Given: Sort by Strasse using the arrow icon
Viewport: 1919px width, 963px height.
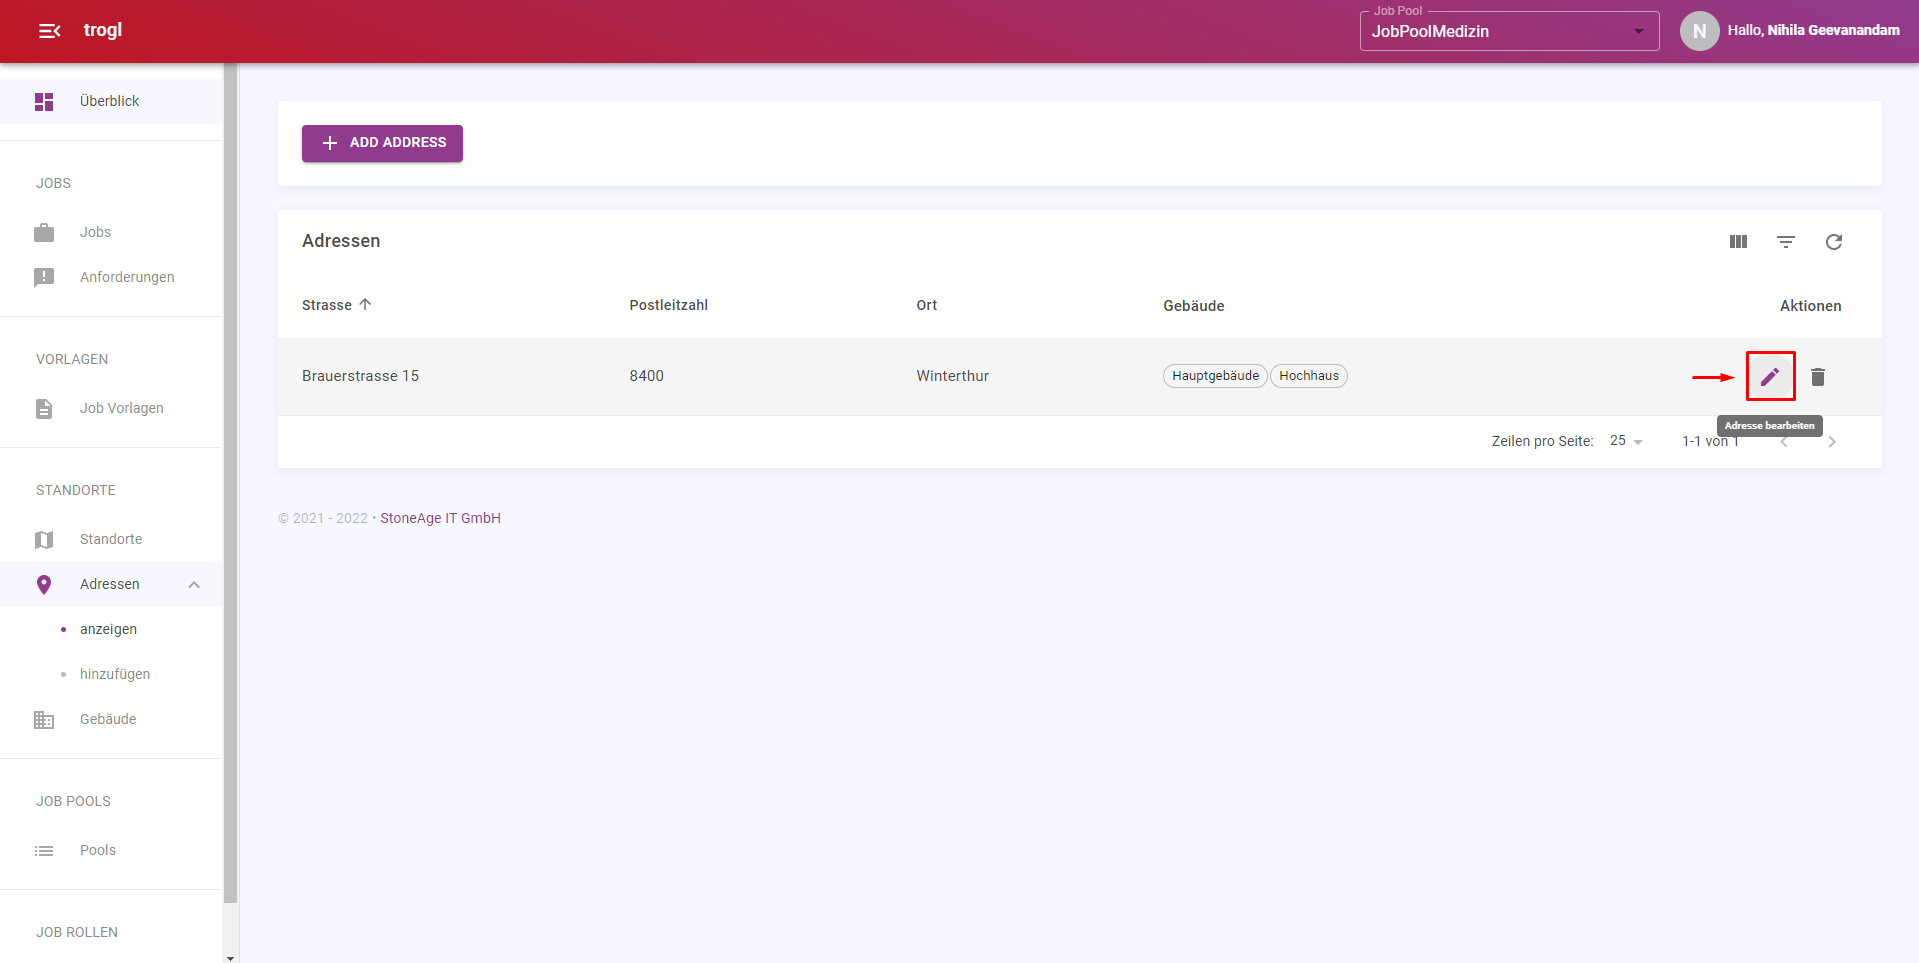Looking at the screenshot, I should [365, 305].
